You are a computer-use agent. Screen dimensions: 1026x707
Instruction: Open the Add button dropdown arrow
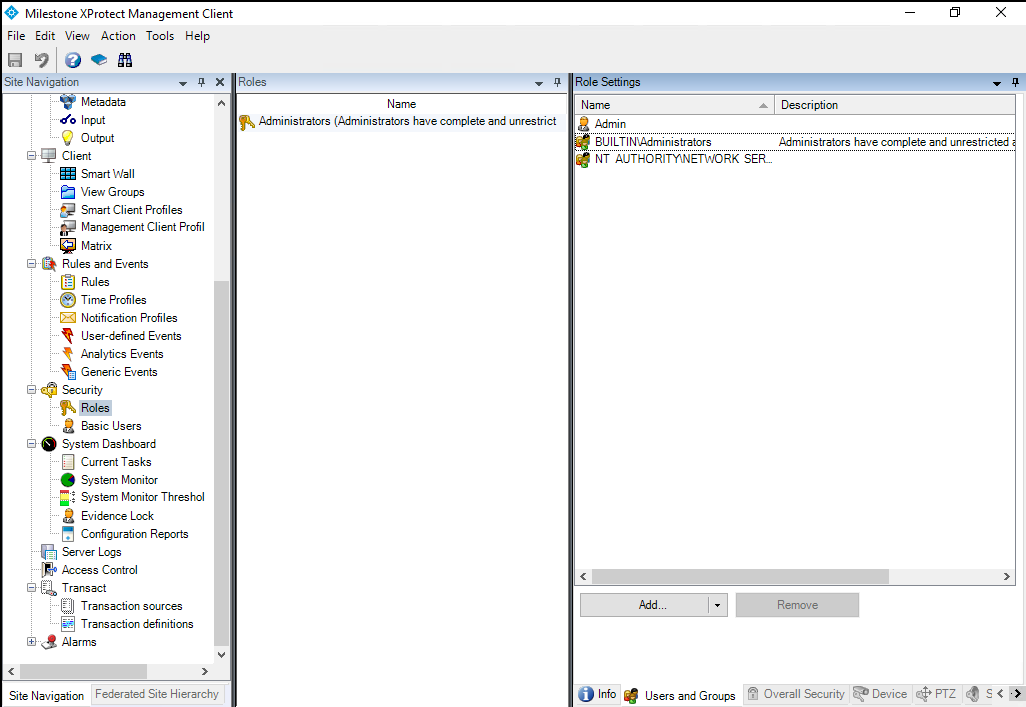pos(718,605)
